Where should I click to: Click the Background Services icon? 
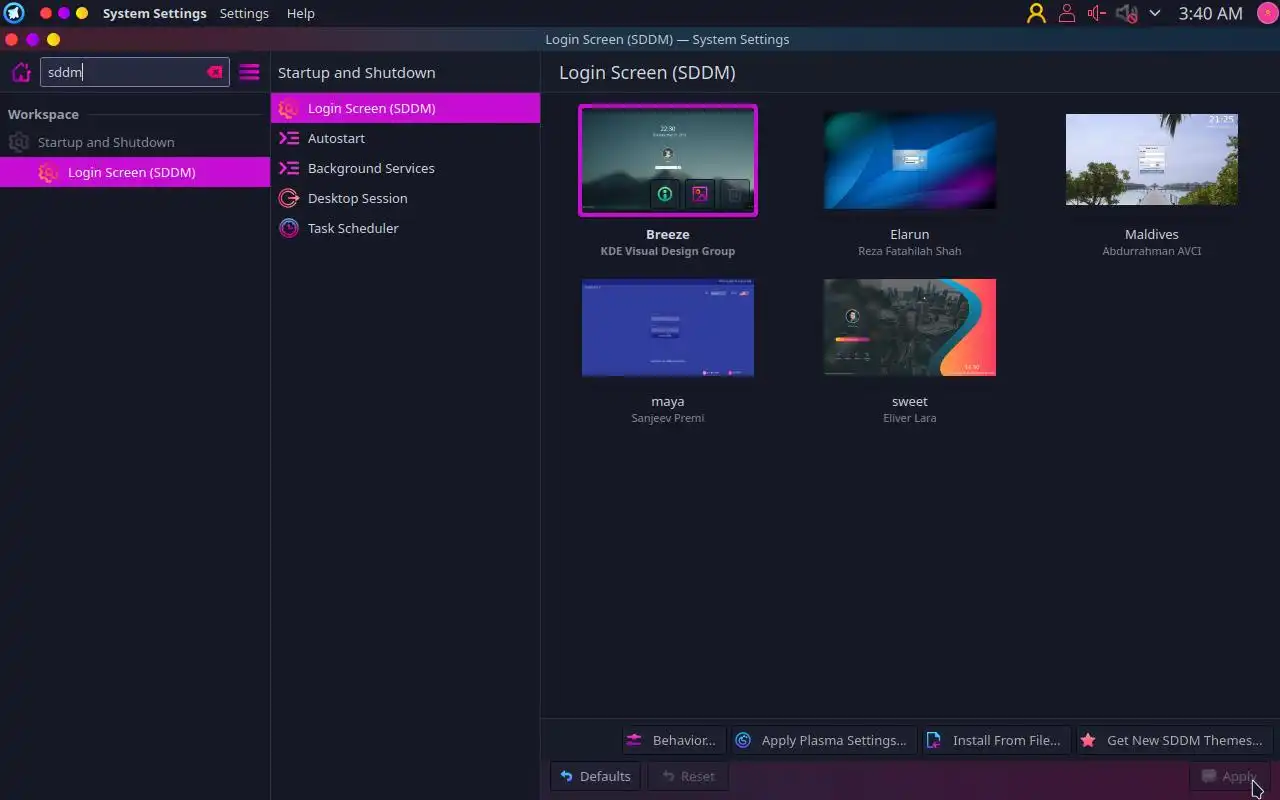(x=289, y=168)
